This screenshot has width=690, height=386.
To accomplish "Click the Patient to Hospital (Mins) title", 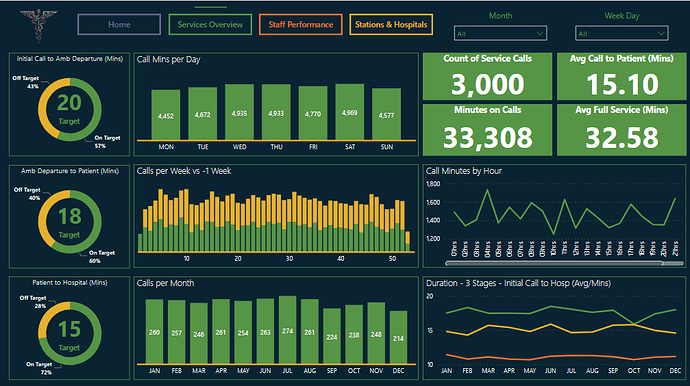I will point(70,283).
